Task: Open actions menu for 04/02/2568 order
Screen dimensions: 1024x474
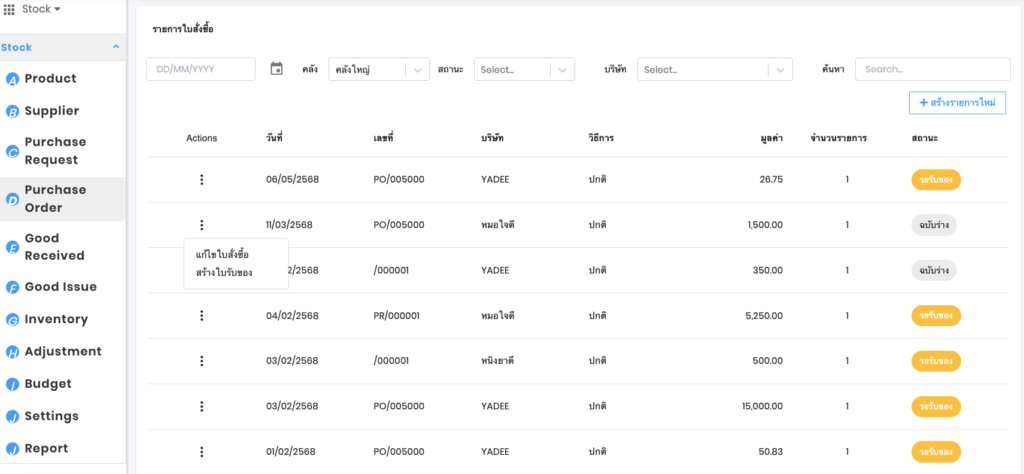Action: coord(201,316)
